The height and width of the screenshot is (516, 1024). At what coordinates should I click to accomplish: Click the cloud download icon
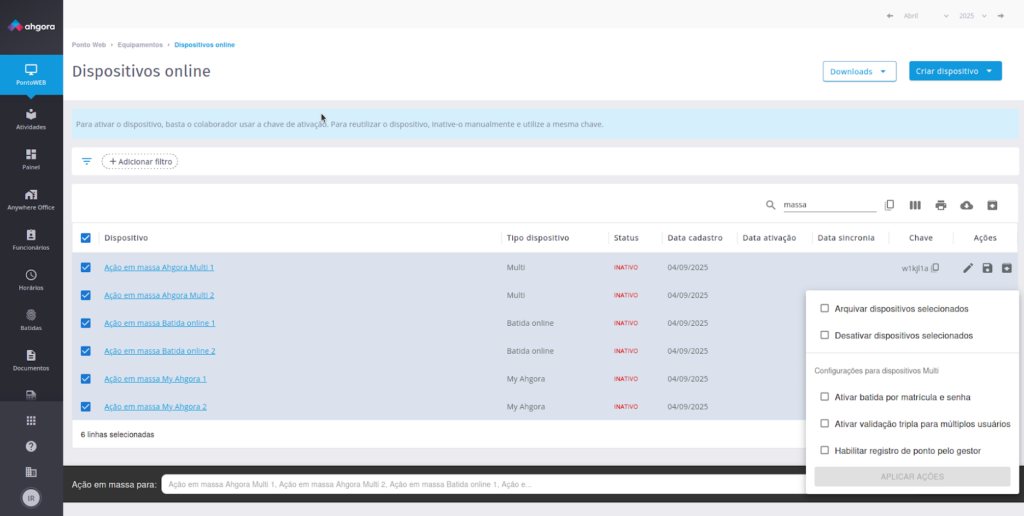point(966,205)
